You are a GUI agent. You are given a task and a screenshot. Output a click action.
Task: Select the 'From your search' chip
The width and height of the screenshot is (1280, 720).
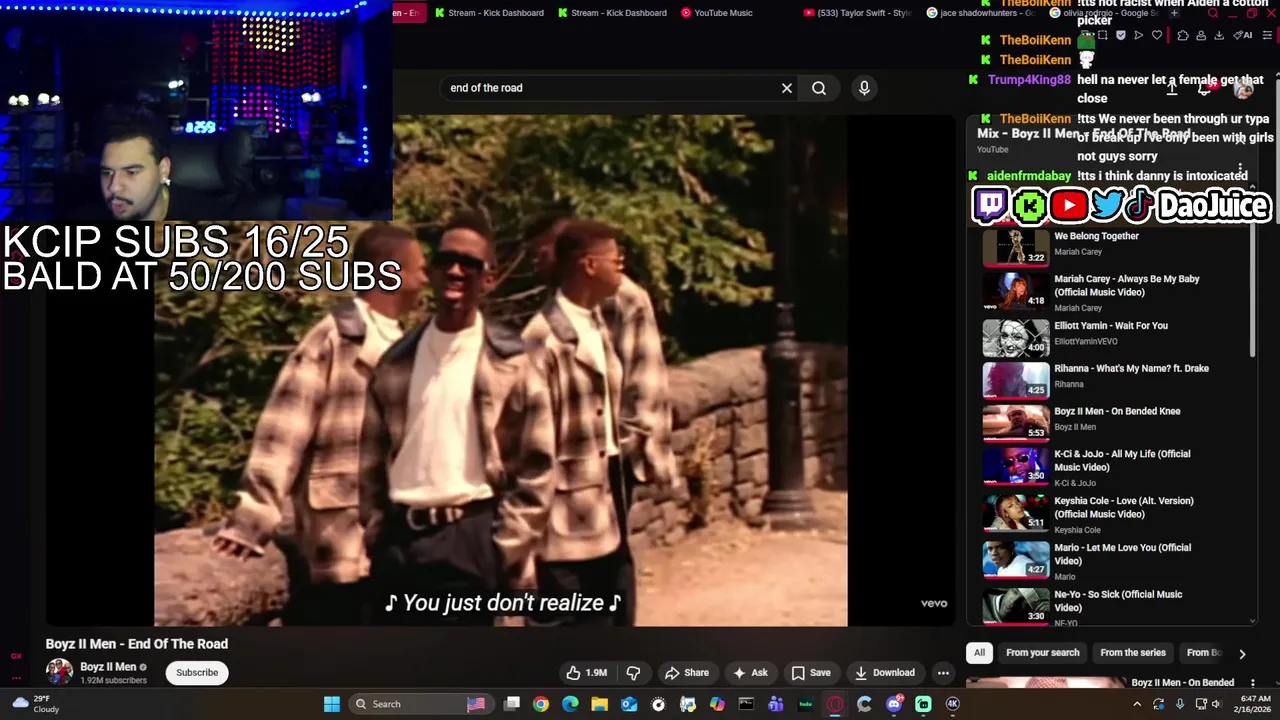(1043, 653)
